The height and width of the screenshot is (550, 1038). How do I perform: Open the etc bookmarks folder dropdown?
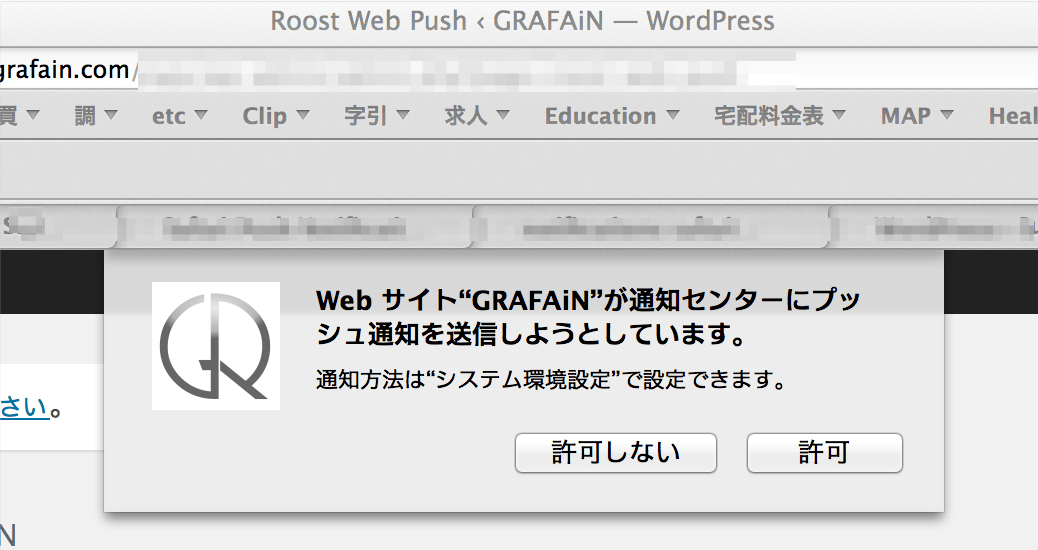pyautogui.click(x=179, y=116)
